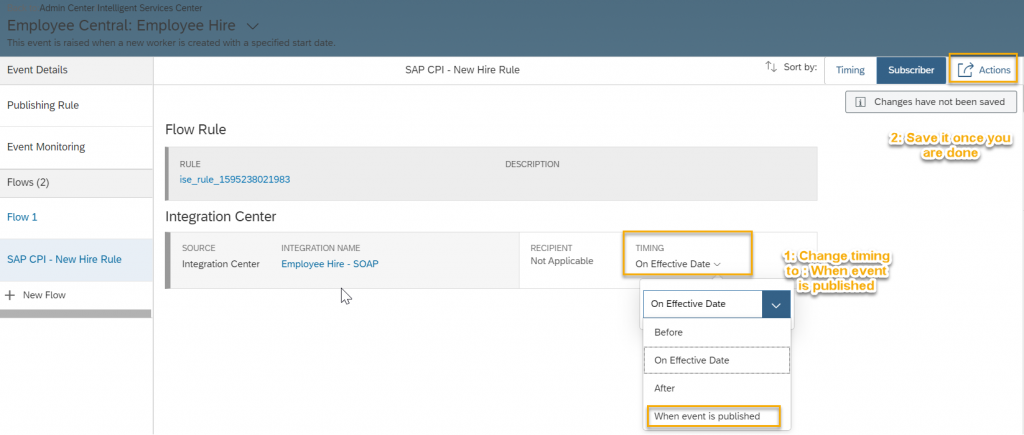The height and width of the screenshot is (435, 1024).
Task: Click the gray horizontal scrollbar under the sidebar
Action: [x=76, y=314]
